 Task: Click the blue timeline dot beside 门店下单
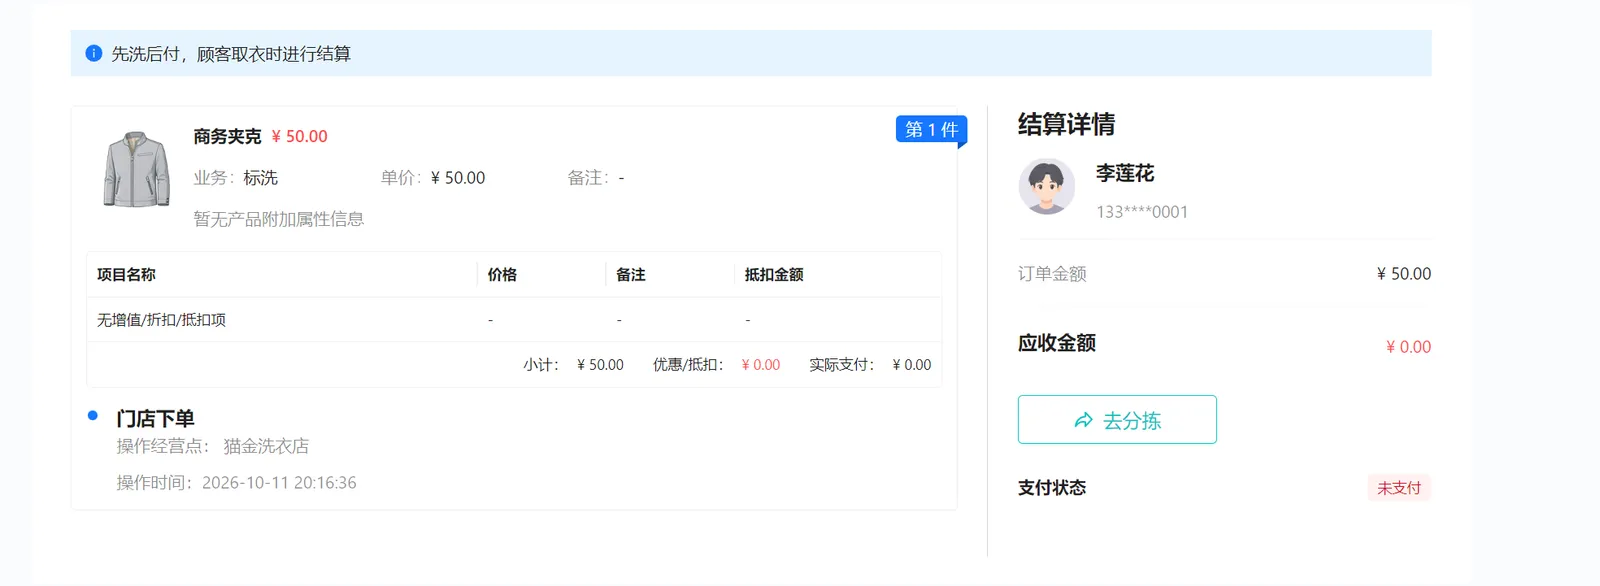[93, 415]
